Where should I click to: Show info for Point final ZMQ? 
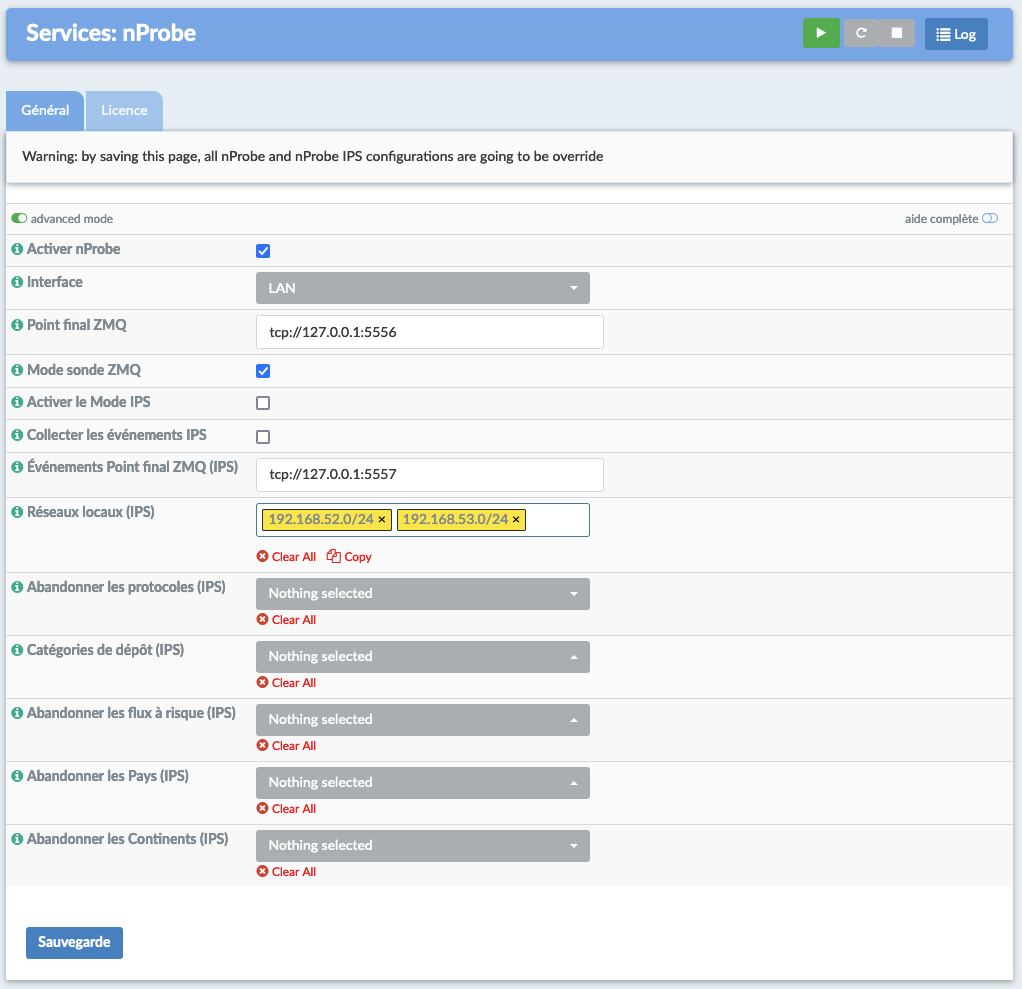click(18, 325)
